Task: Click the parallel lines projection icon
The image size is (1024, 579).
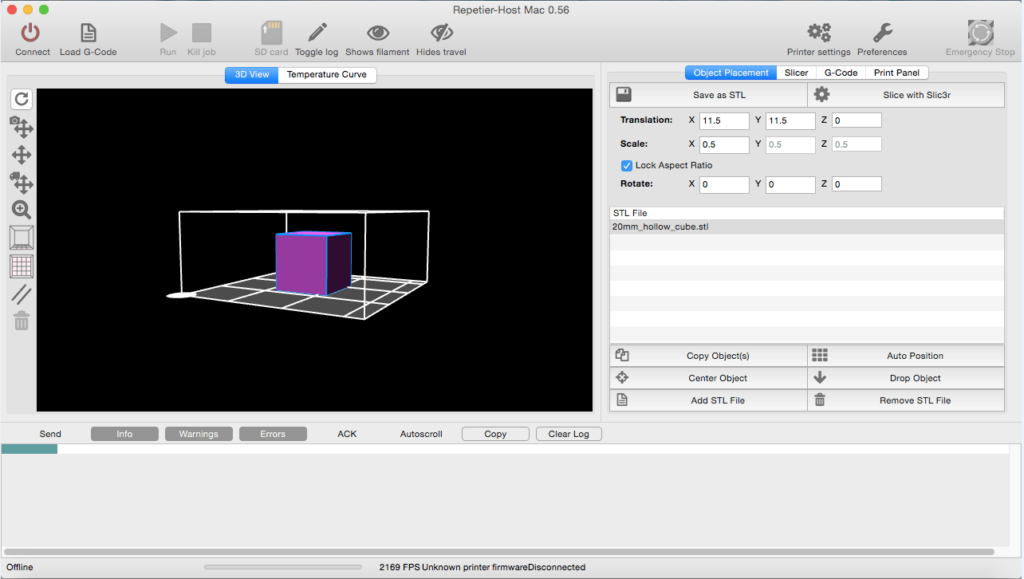Action: [22, 294]
